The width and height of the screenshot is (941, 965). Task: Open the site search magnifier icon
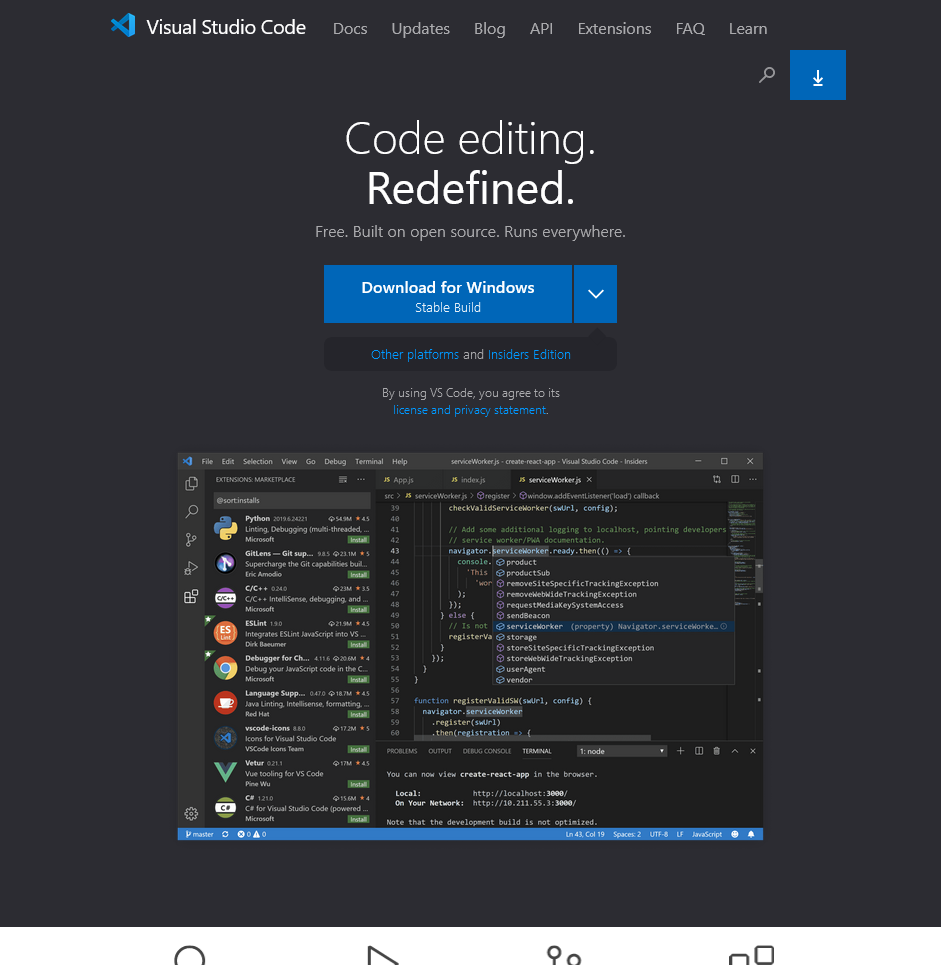(767, 75)
